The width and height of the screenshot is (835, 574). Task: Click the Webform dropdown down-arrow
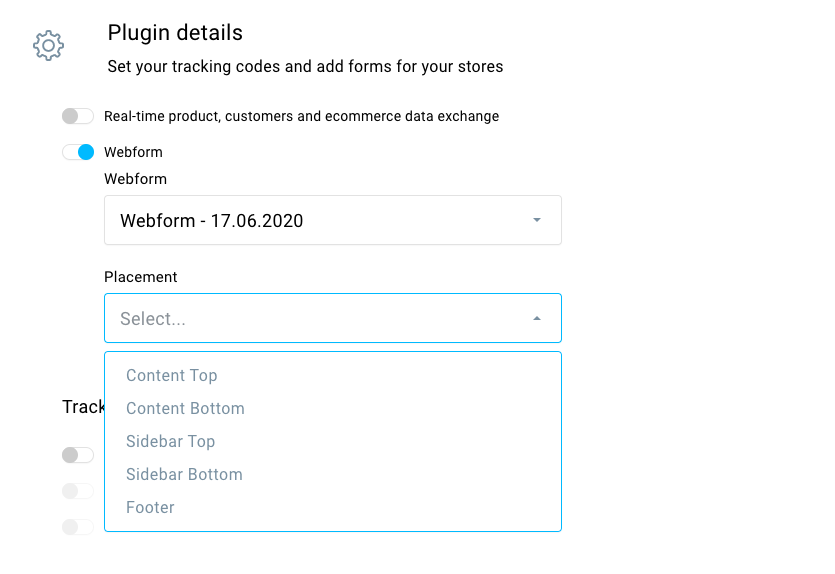[x=537, y=220]
